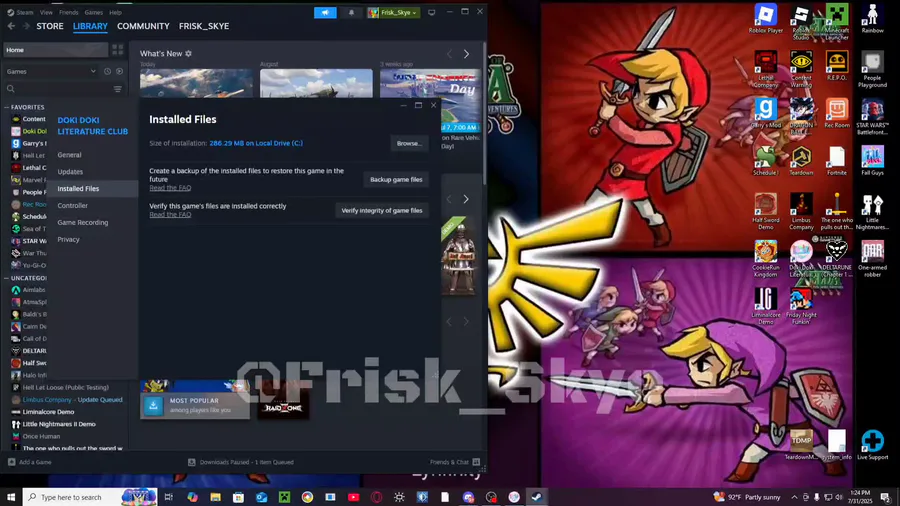Click Backup game files button
Image resolution: width=900 pixels, height=506 pixels.
(x=396, y=180)
